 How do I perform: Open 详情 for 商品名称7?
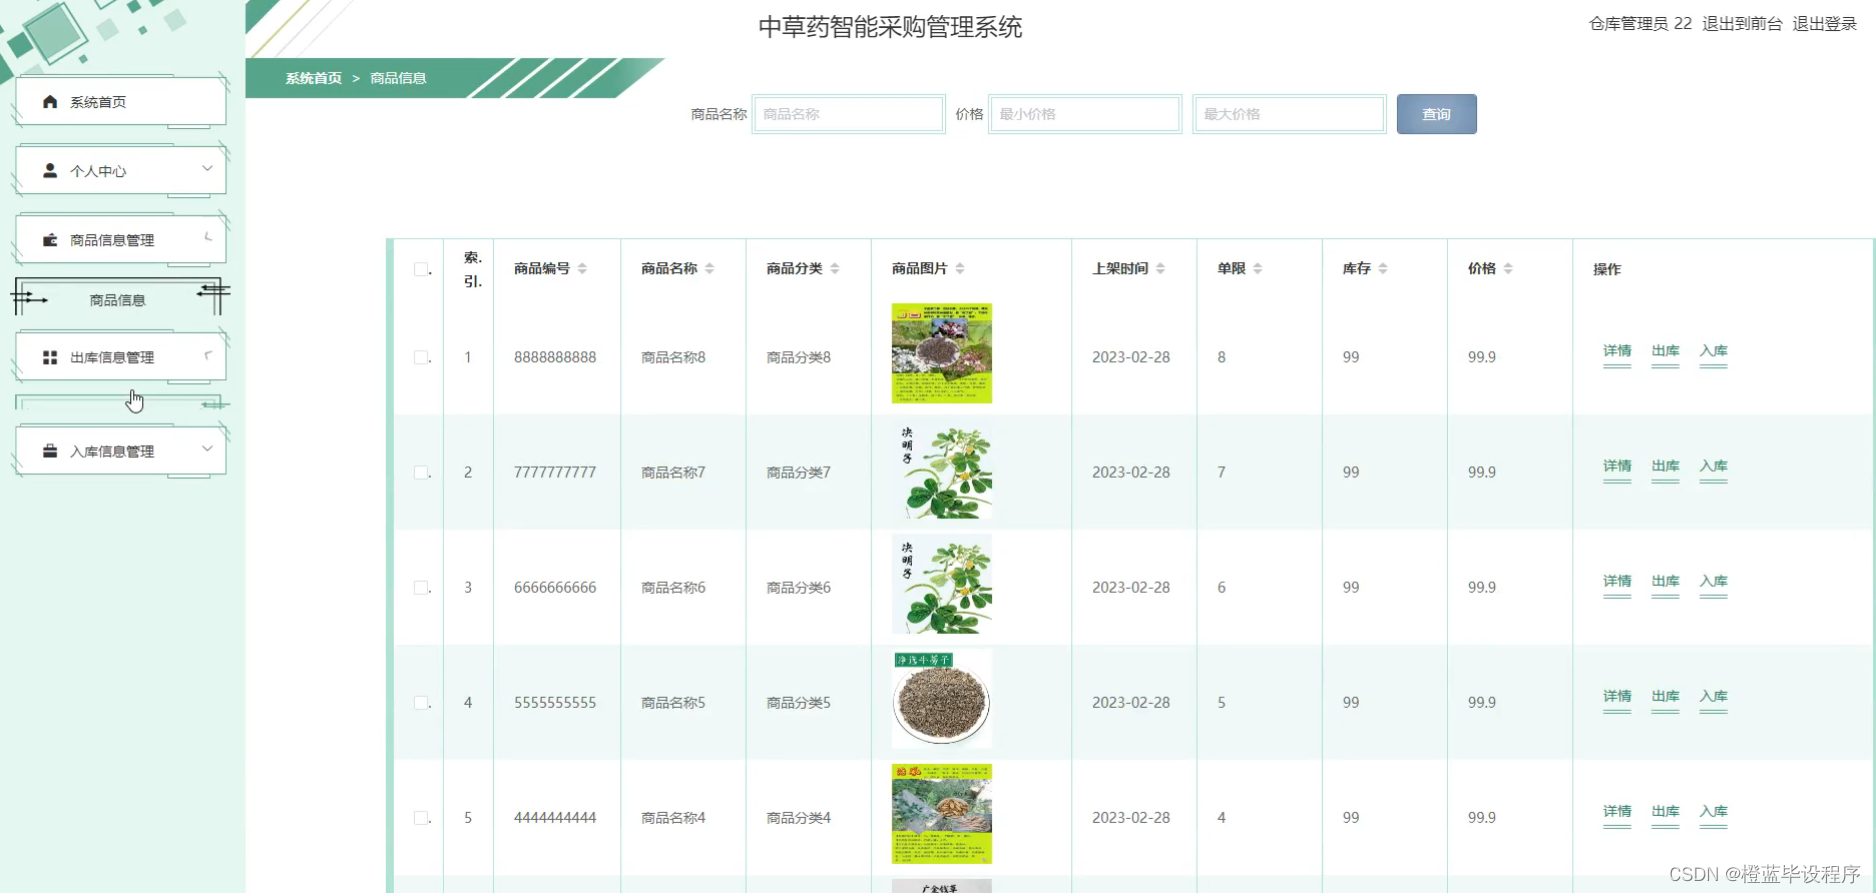click(1617, 466)
